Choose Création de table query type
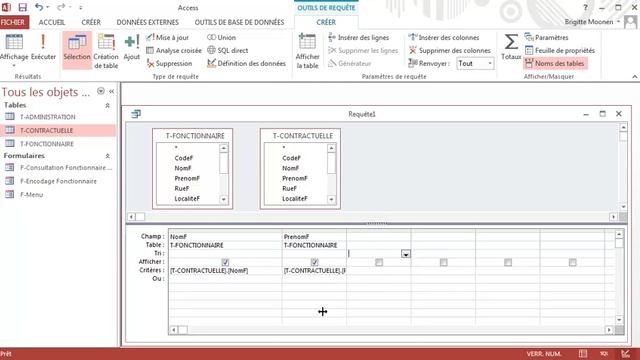This screenshot has height=360, width=640. click(106, 51)
